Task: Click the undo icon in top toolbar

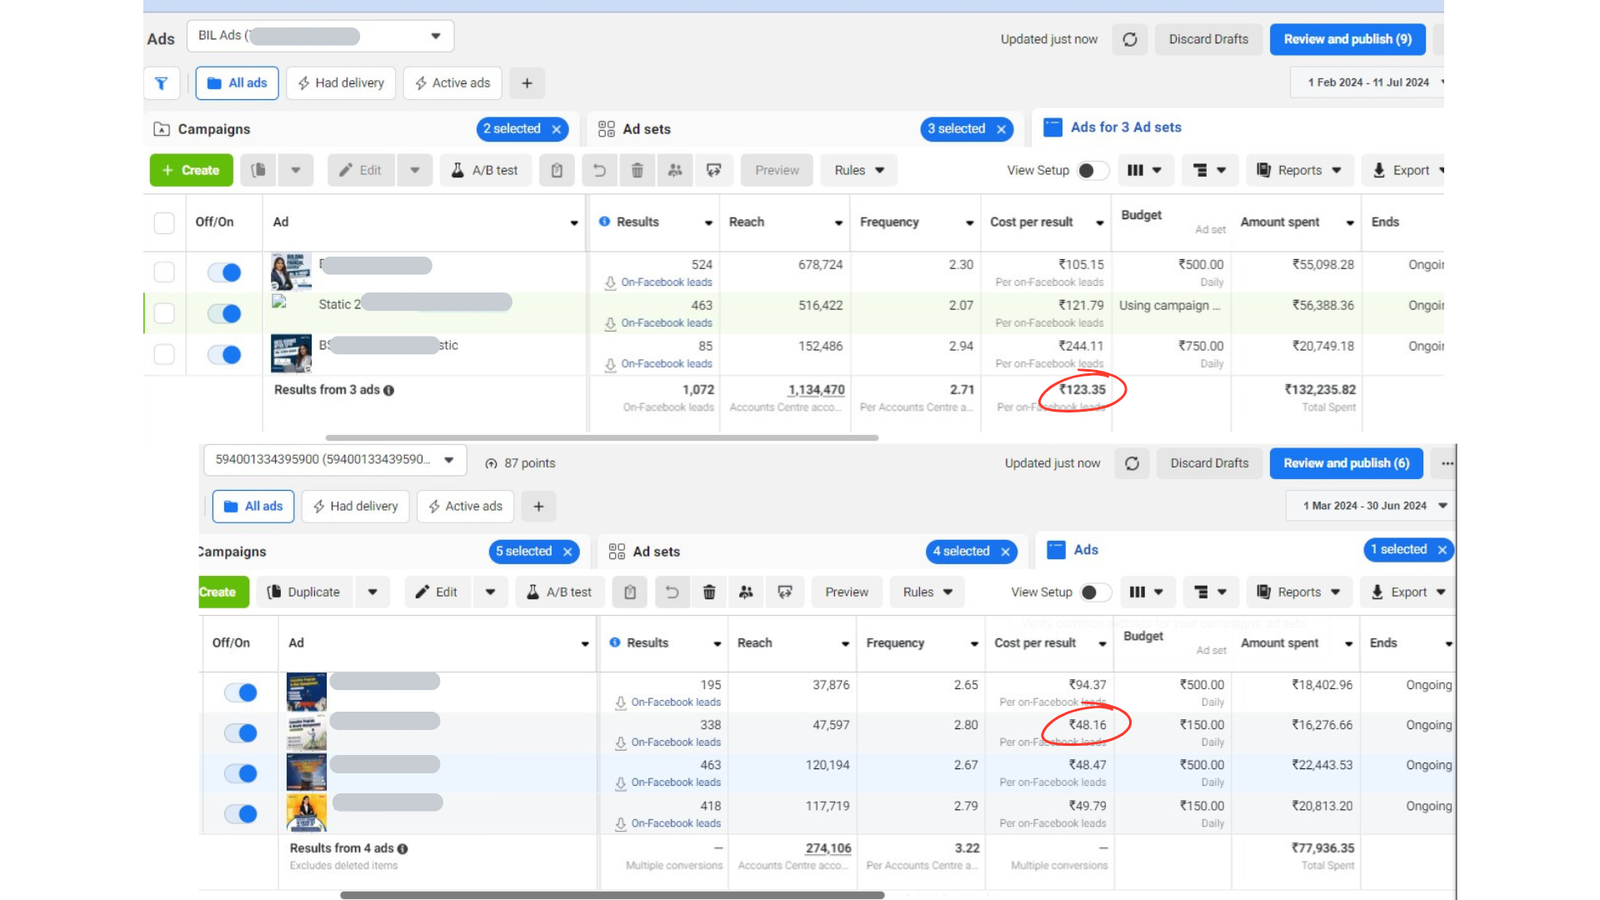Action: pyautogui.click(x=599, y=170)
